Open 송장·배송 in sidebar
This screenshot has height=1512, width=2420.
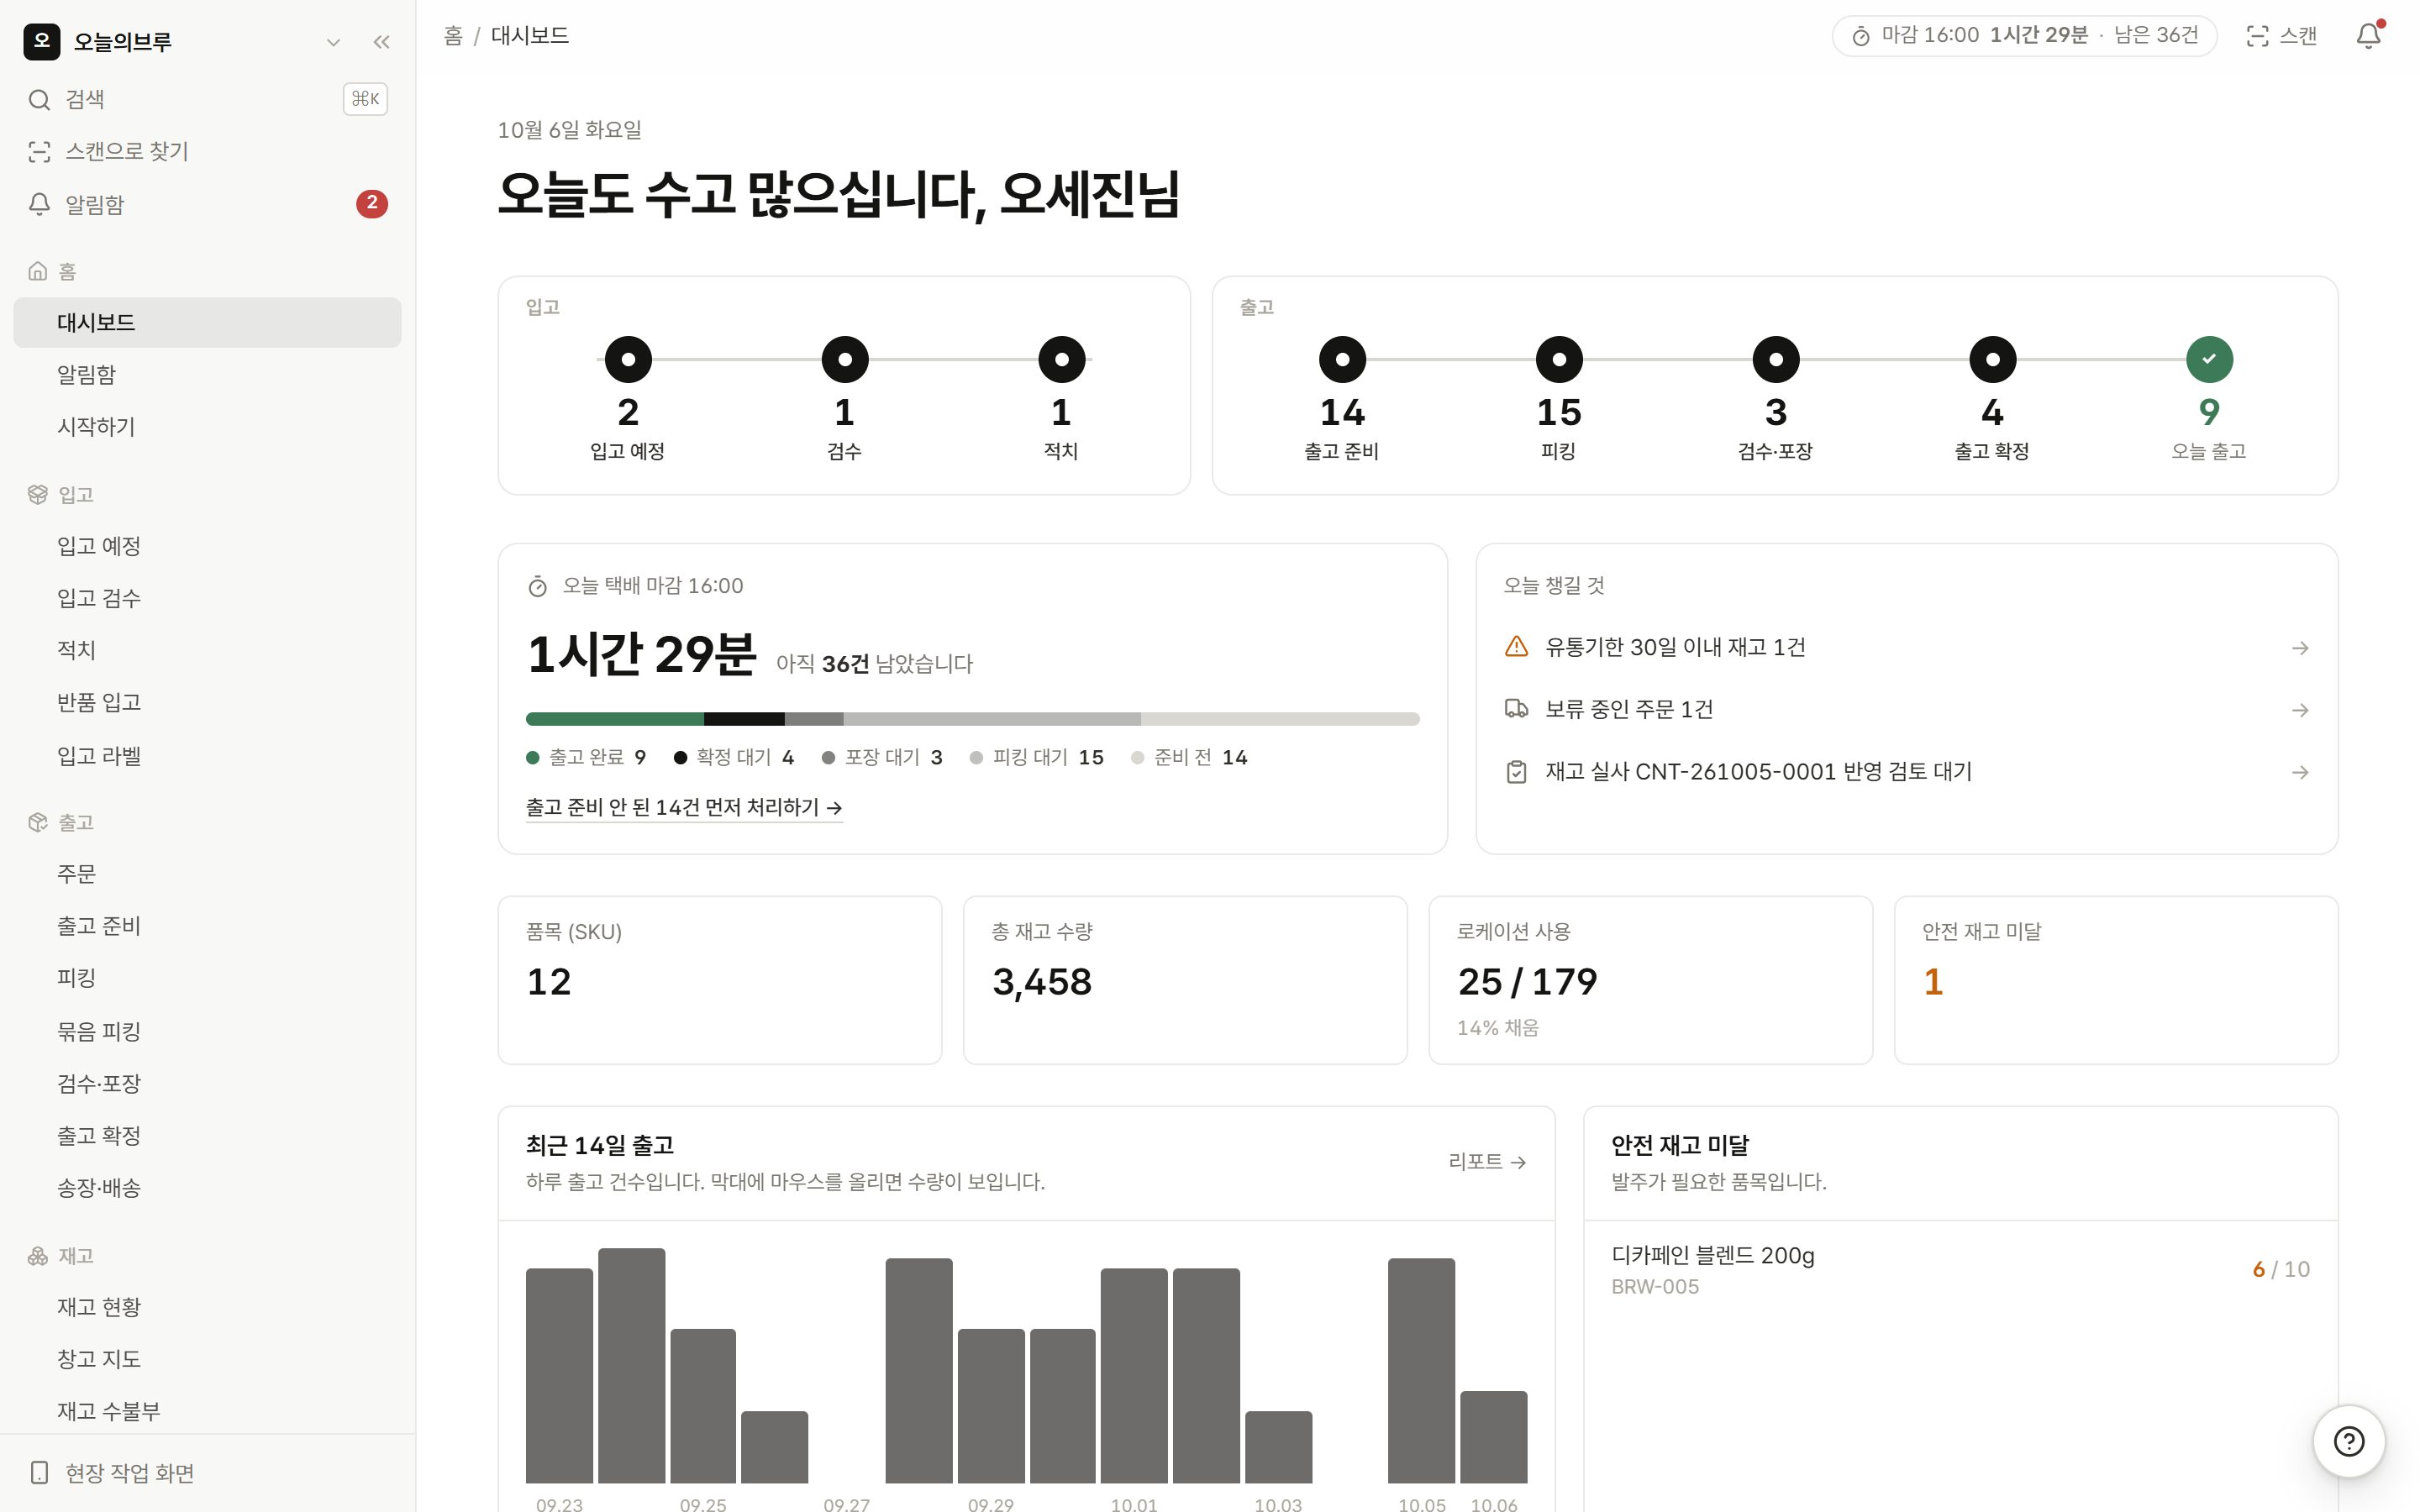207,1188
